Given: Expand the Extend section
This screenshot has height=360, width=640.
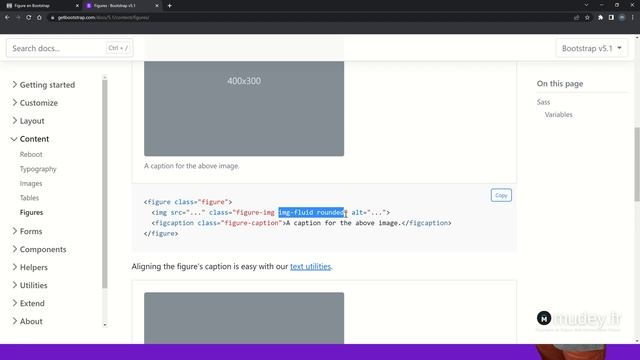Looking at the screenshot, I should click(28, 303).
